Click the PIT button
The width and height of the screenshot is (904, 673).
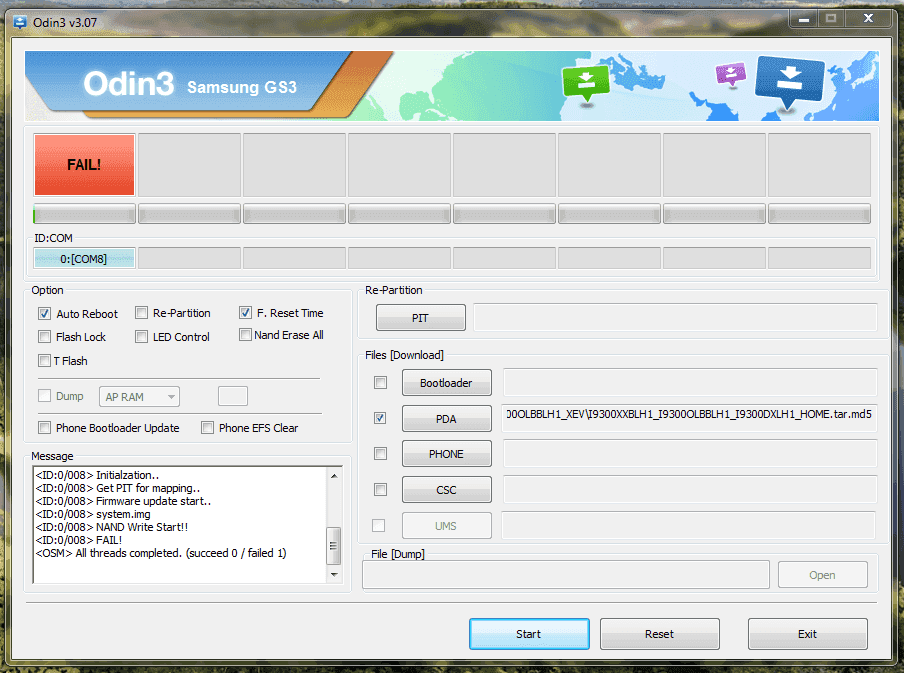pos(421,318)
